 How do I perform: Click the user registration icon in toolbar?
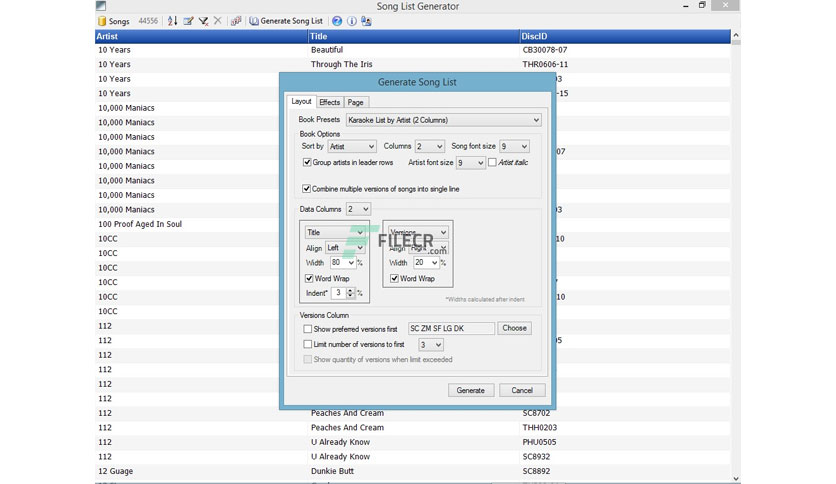pyautogui.click(x=366, y=21)
